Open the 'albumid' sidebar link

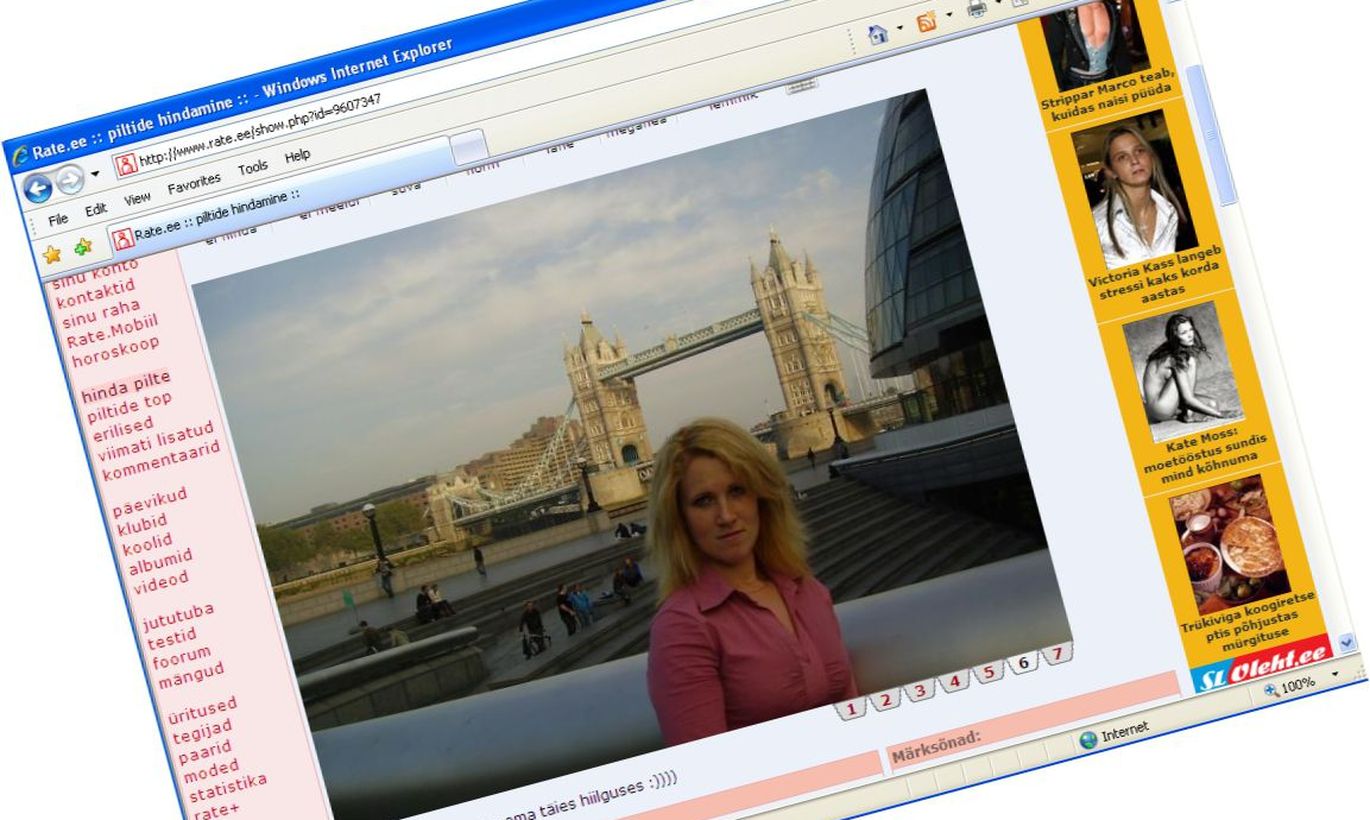[161, 563]
